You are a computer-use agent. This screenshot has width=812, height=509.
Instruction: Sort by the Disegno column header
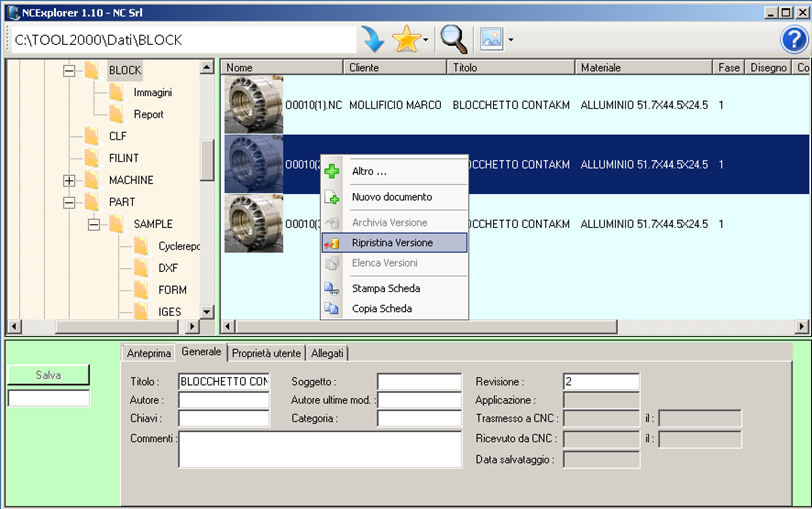click(x=768, y=67)
